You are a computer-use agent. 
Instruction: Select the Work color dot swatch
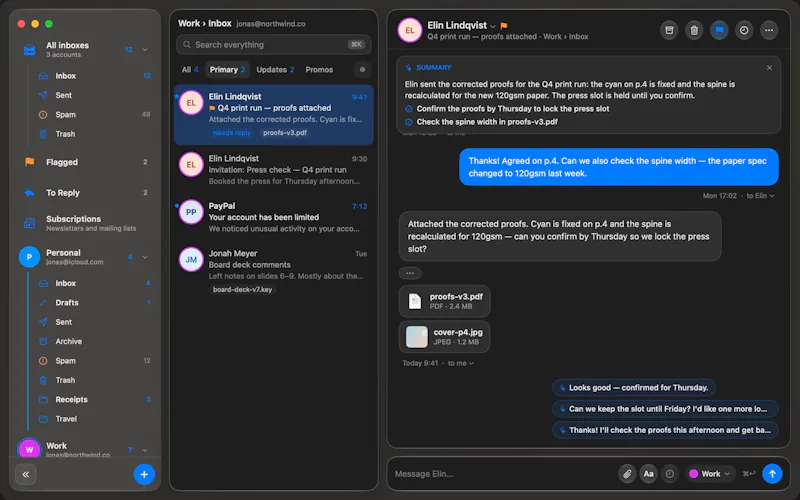click(693, 474)
